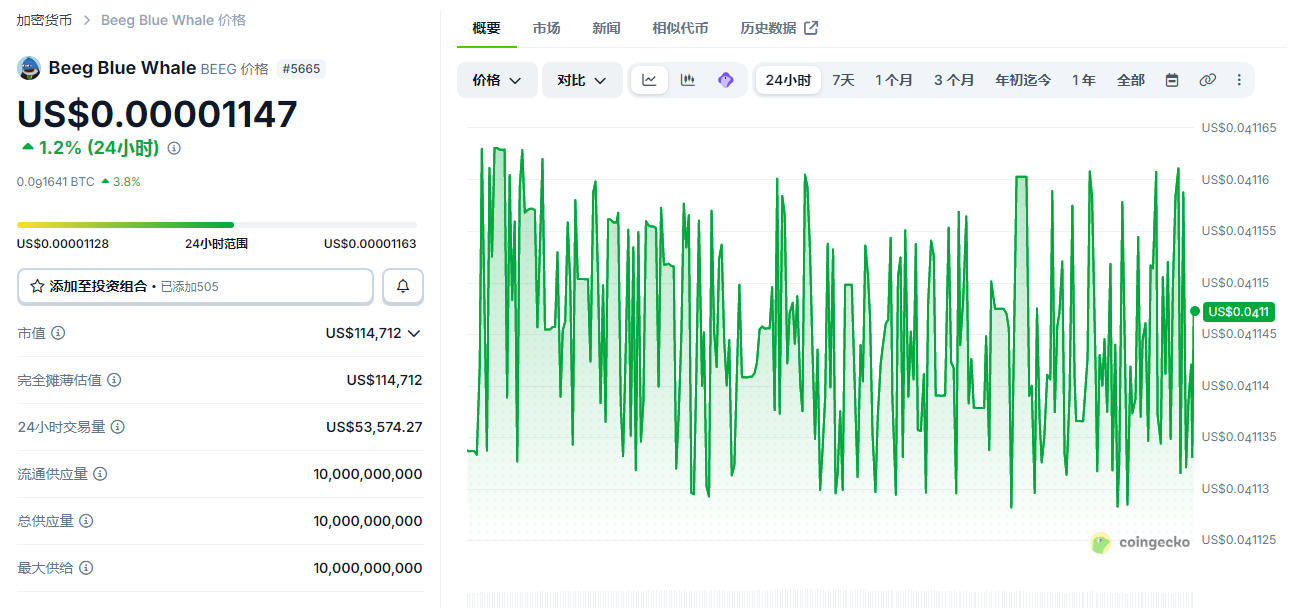Expand the 市值 US$114,712 chevron
Viewport: 1315px width, 608px height.
414,333
